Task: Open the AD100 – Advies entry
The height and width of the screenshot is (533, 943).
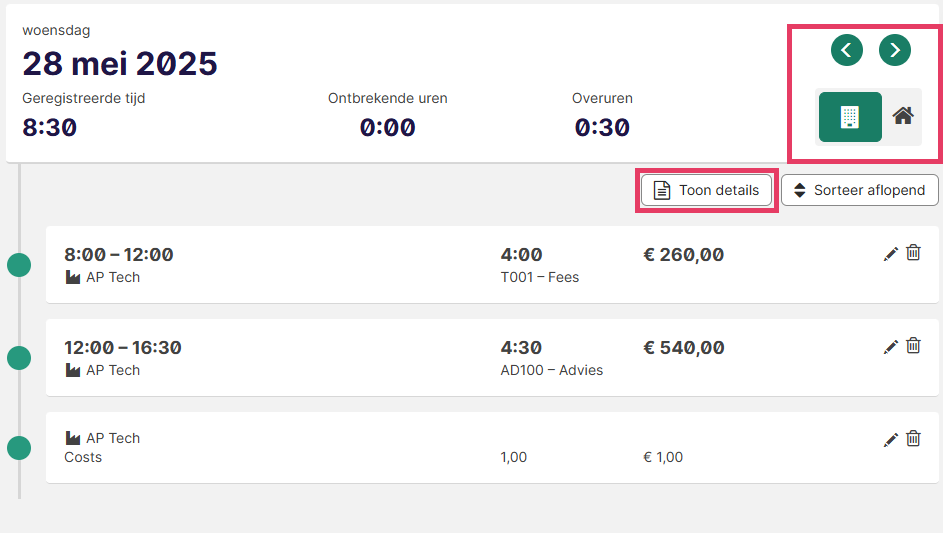Action: pyautogui.click(x=492, y=358)
